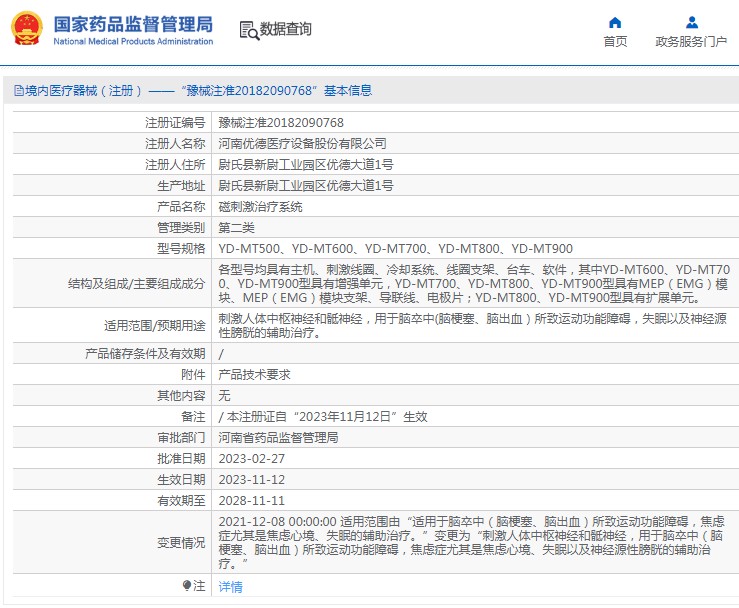Open the 详情 link in 注 row
This screenshot has height=608, width=739.
(230, 587)
